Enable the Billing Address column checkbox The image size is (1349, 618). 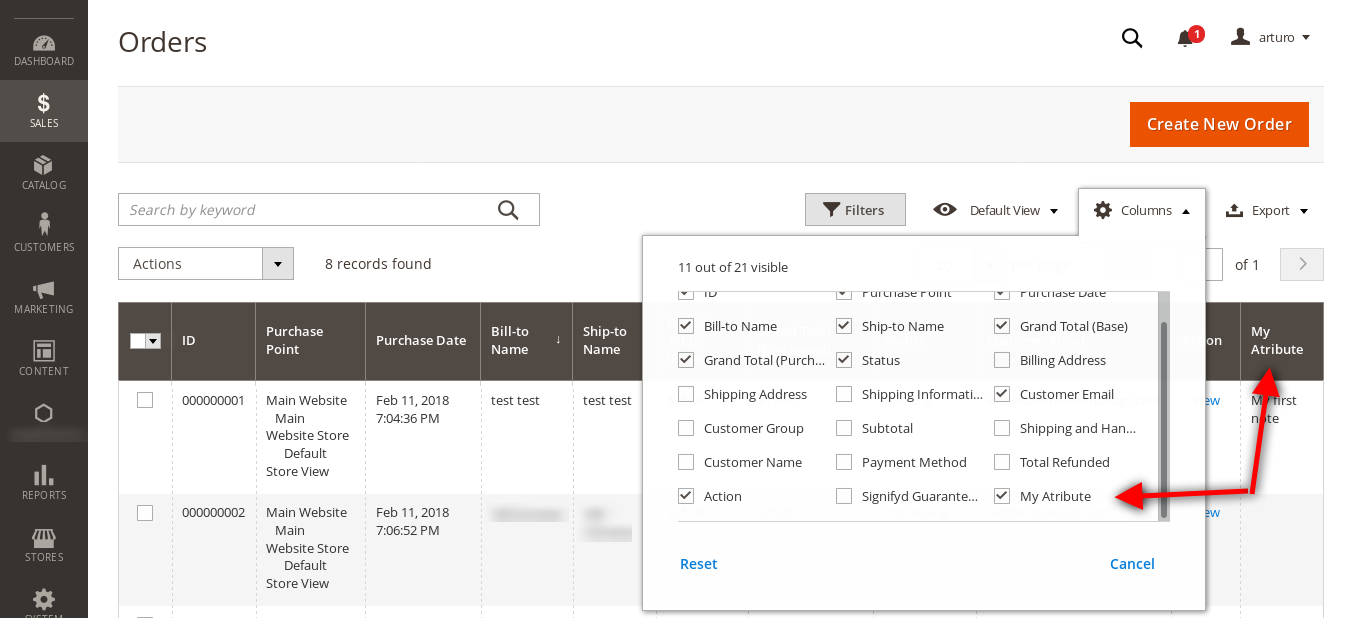pos(1002,360)
